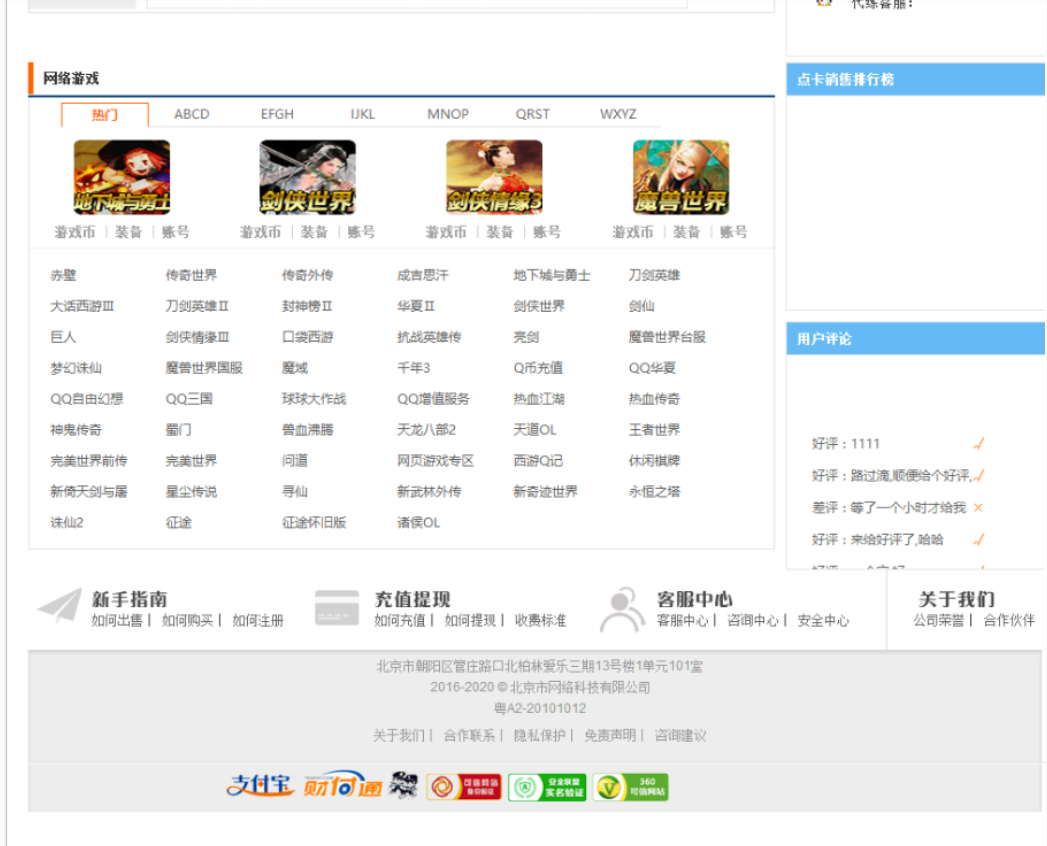Open the 口袋西游 game link
This screenshot has width=1047, height=846.
[308, 337]
